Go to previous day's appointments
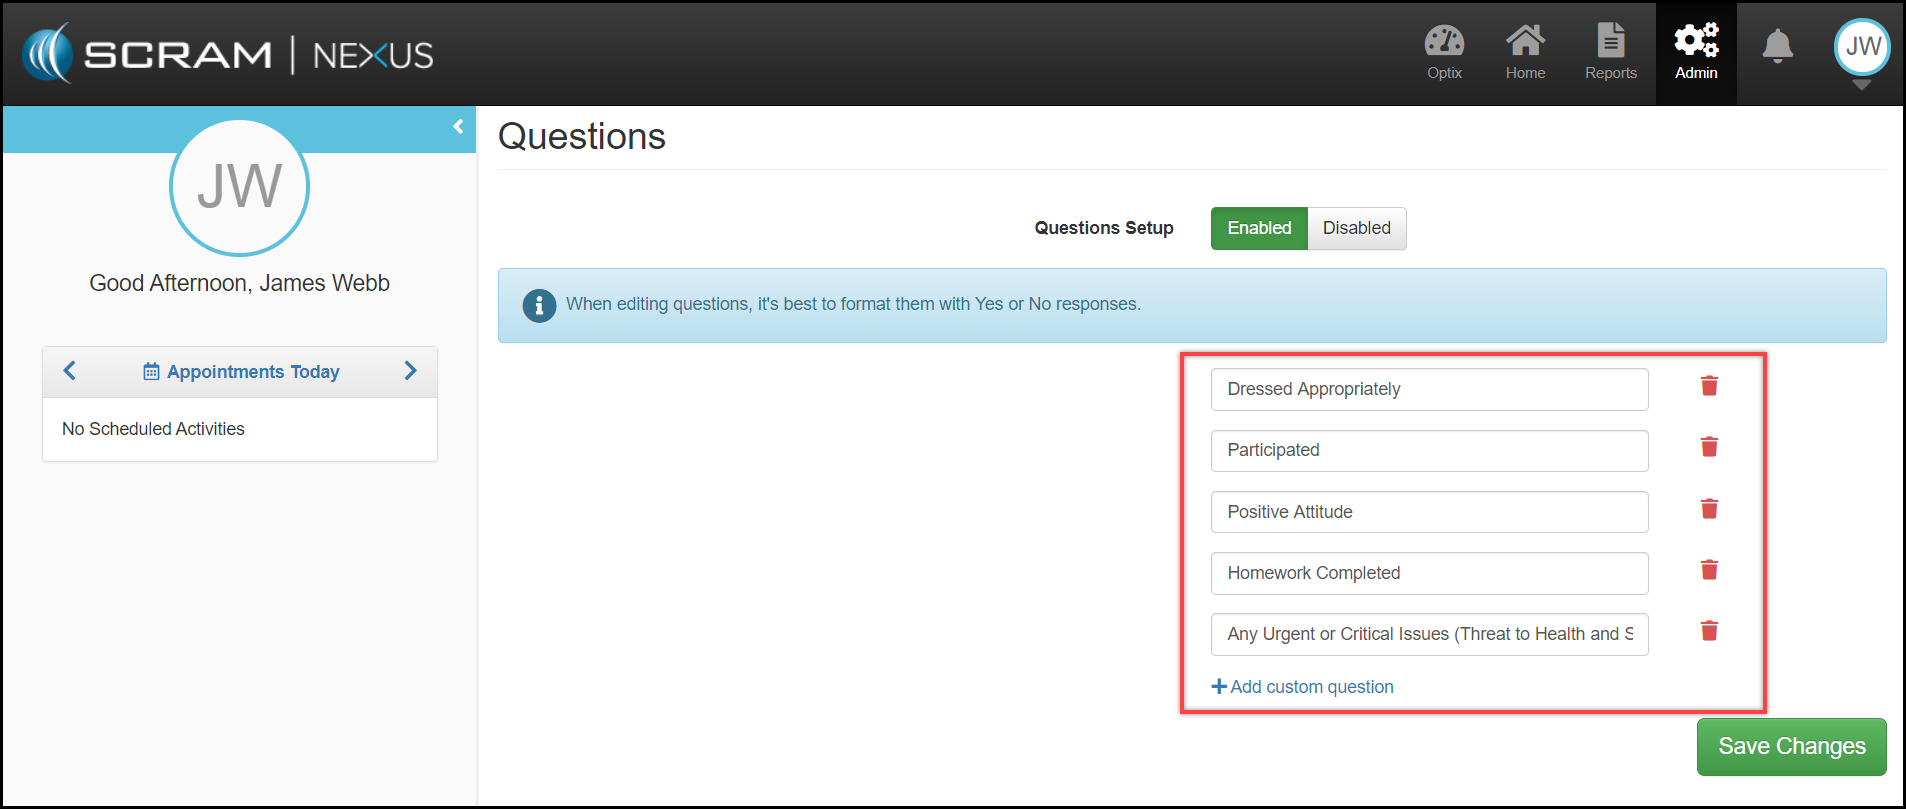This screenshot has height=809, width=1906. [x=70, y=371]
